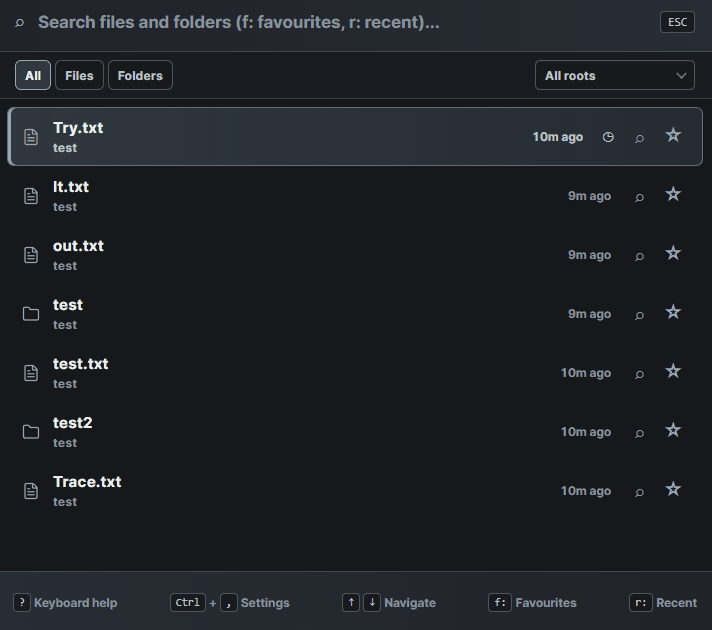712x630 pixels.
Task: Click the search magnifier icon in search bar
Action: (19, 22)
